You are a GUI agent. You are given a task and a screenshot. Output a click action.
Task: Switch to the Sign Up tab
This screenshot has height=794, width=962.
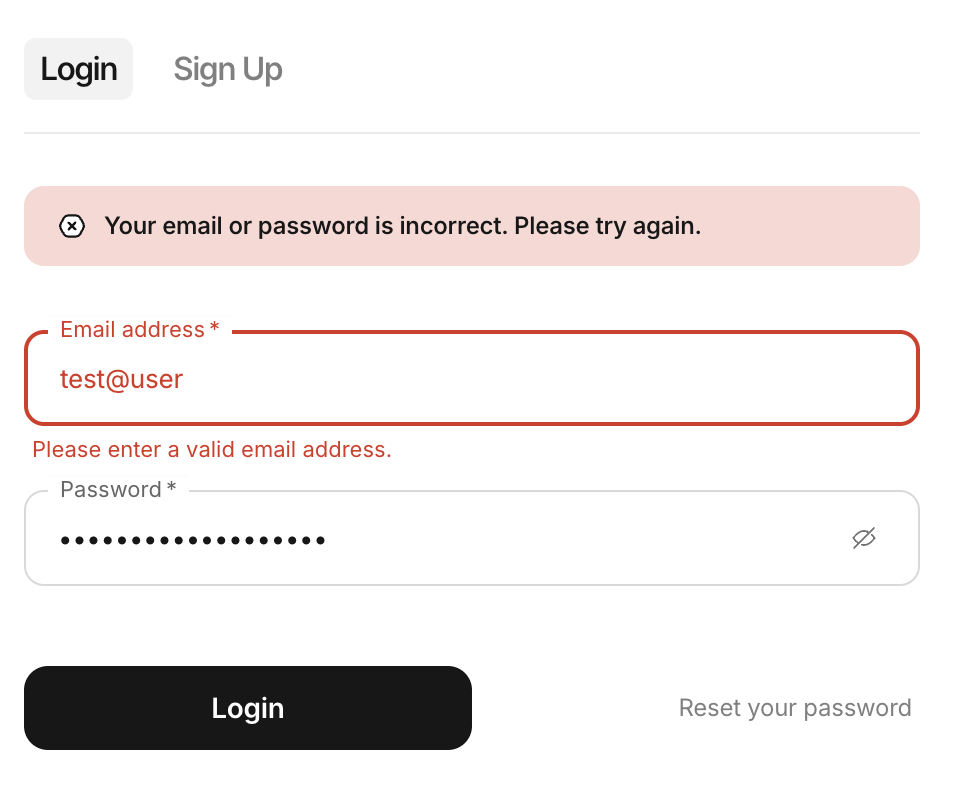point(228,69)
